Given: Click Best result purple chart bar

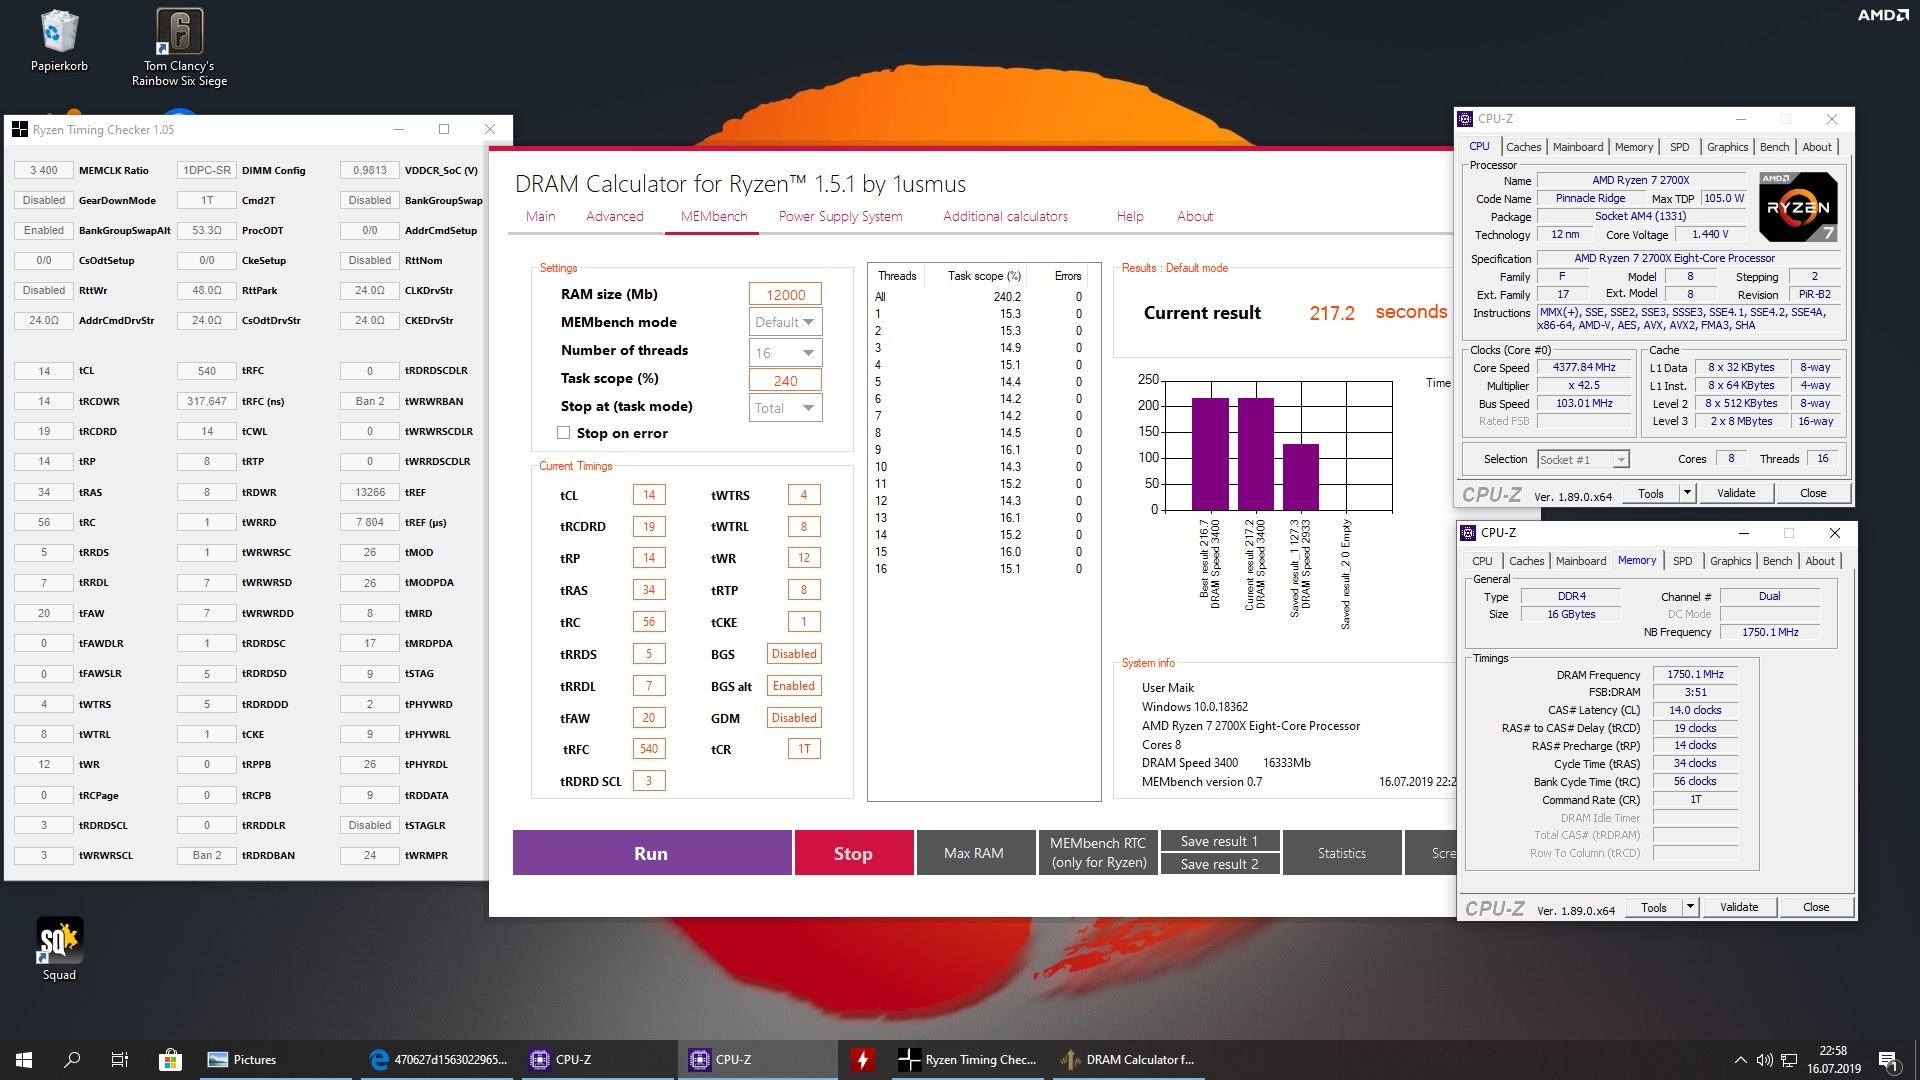Looking at the screenshot, I should click(1210, 454).
